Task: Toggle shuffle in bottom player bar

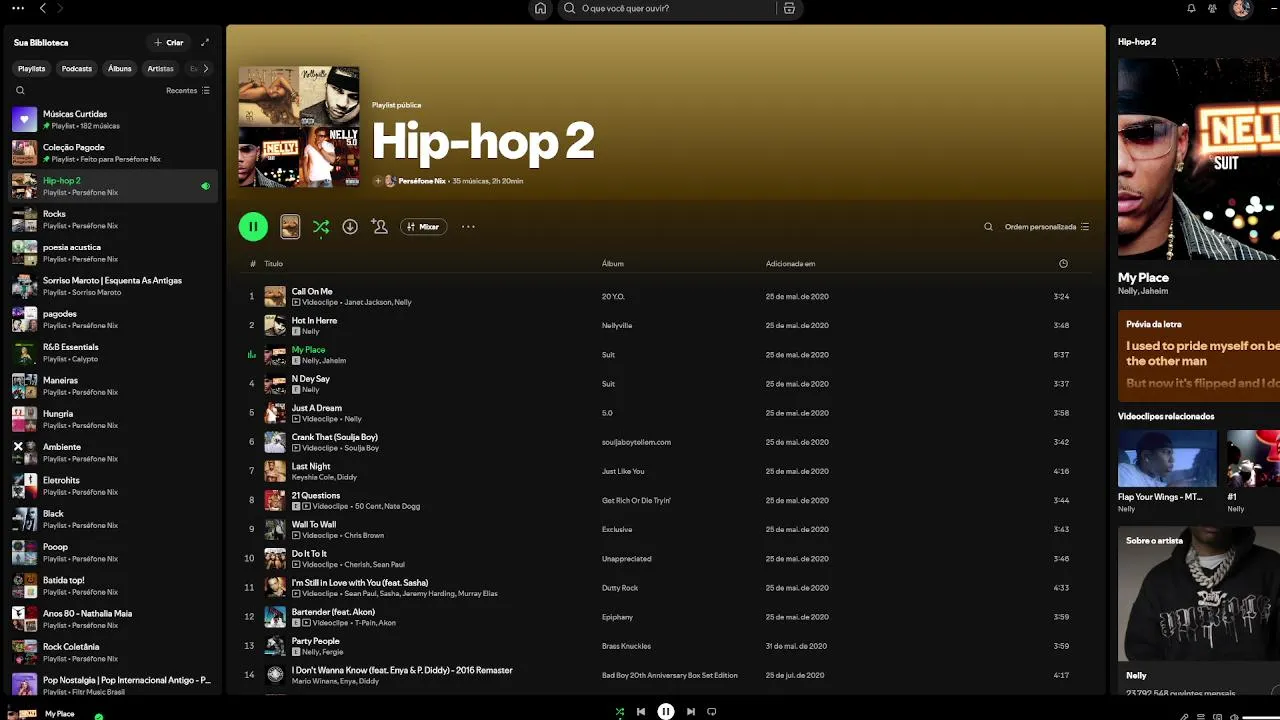Action: point(619,712)
